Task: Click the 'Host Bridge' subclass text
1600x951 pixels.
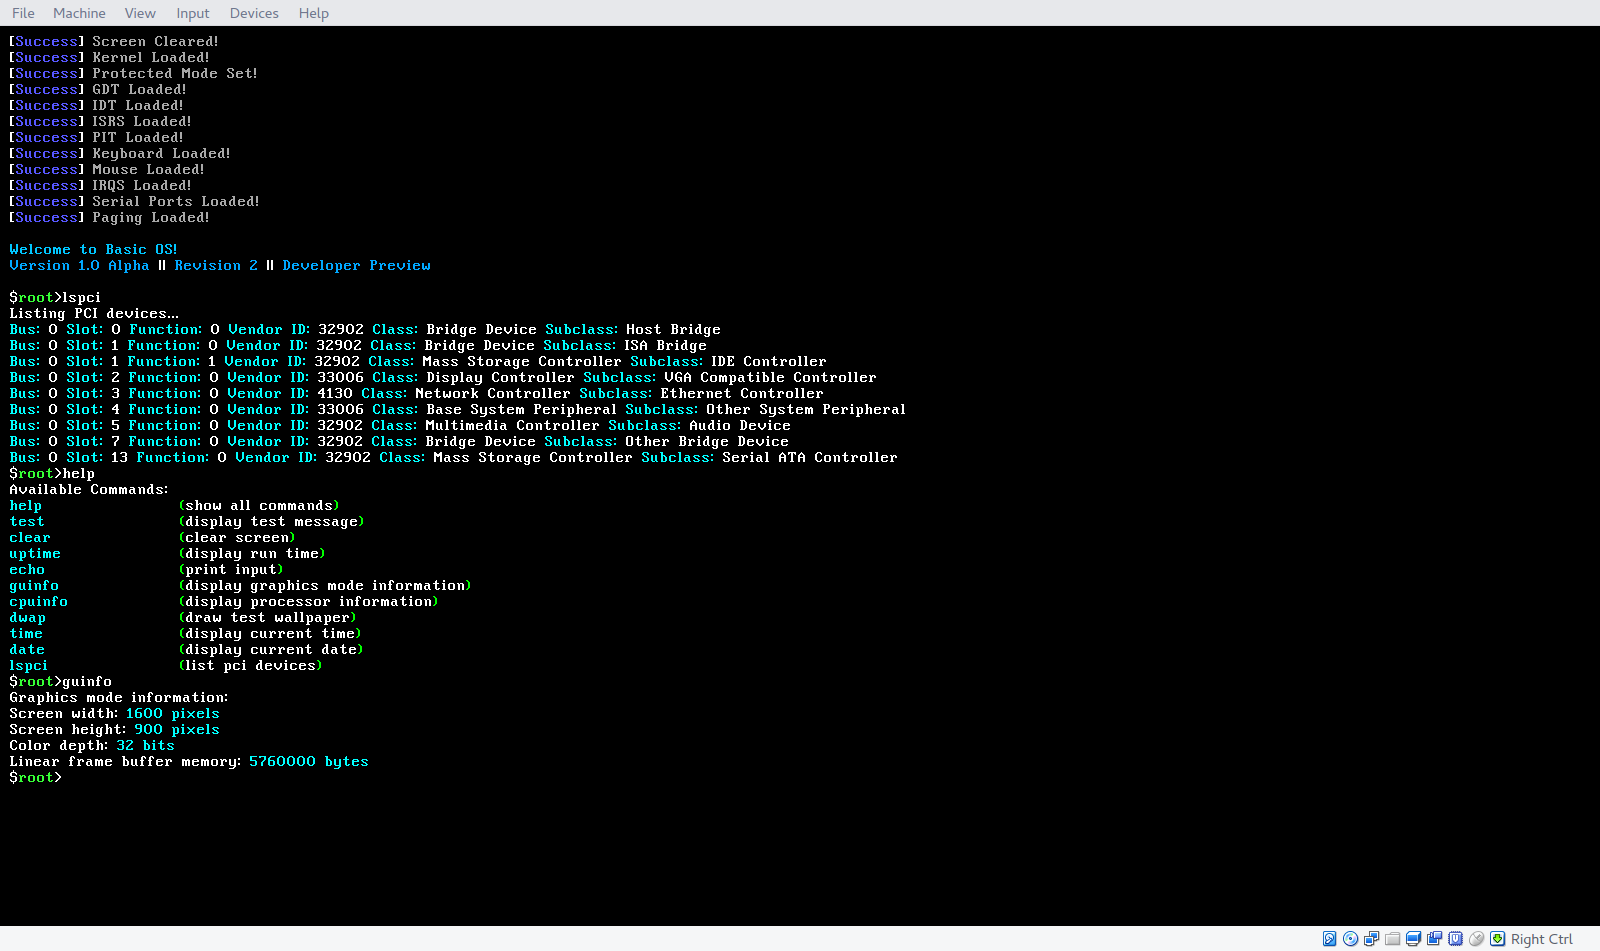Action: coord(673,329)
